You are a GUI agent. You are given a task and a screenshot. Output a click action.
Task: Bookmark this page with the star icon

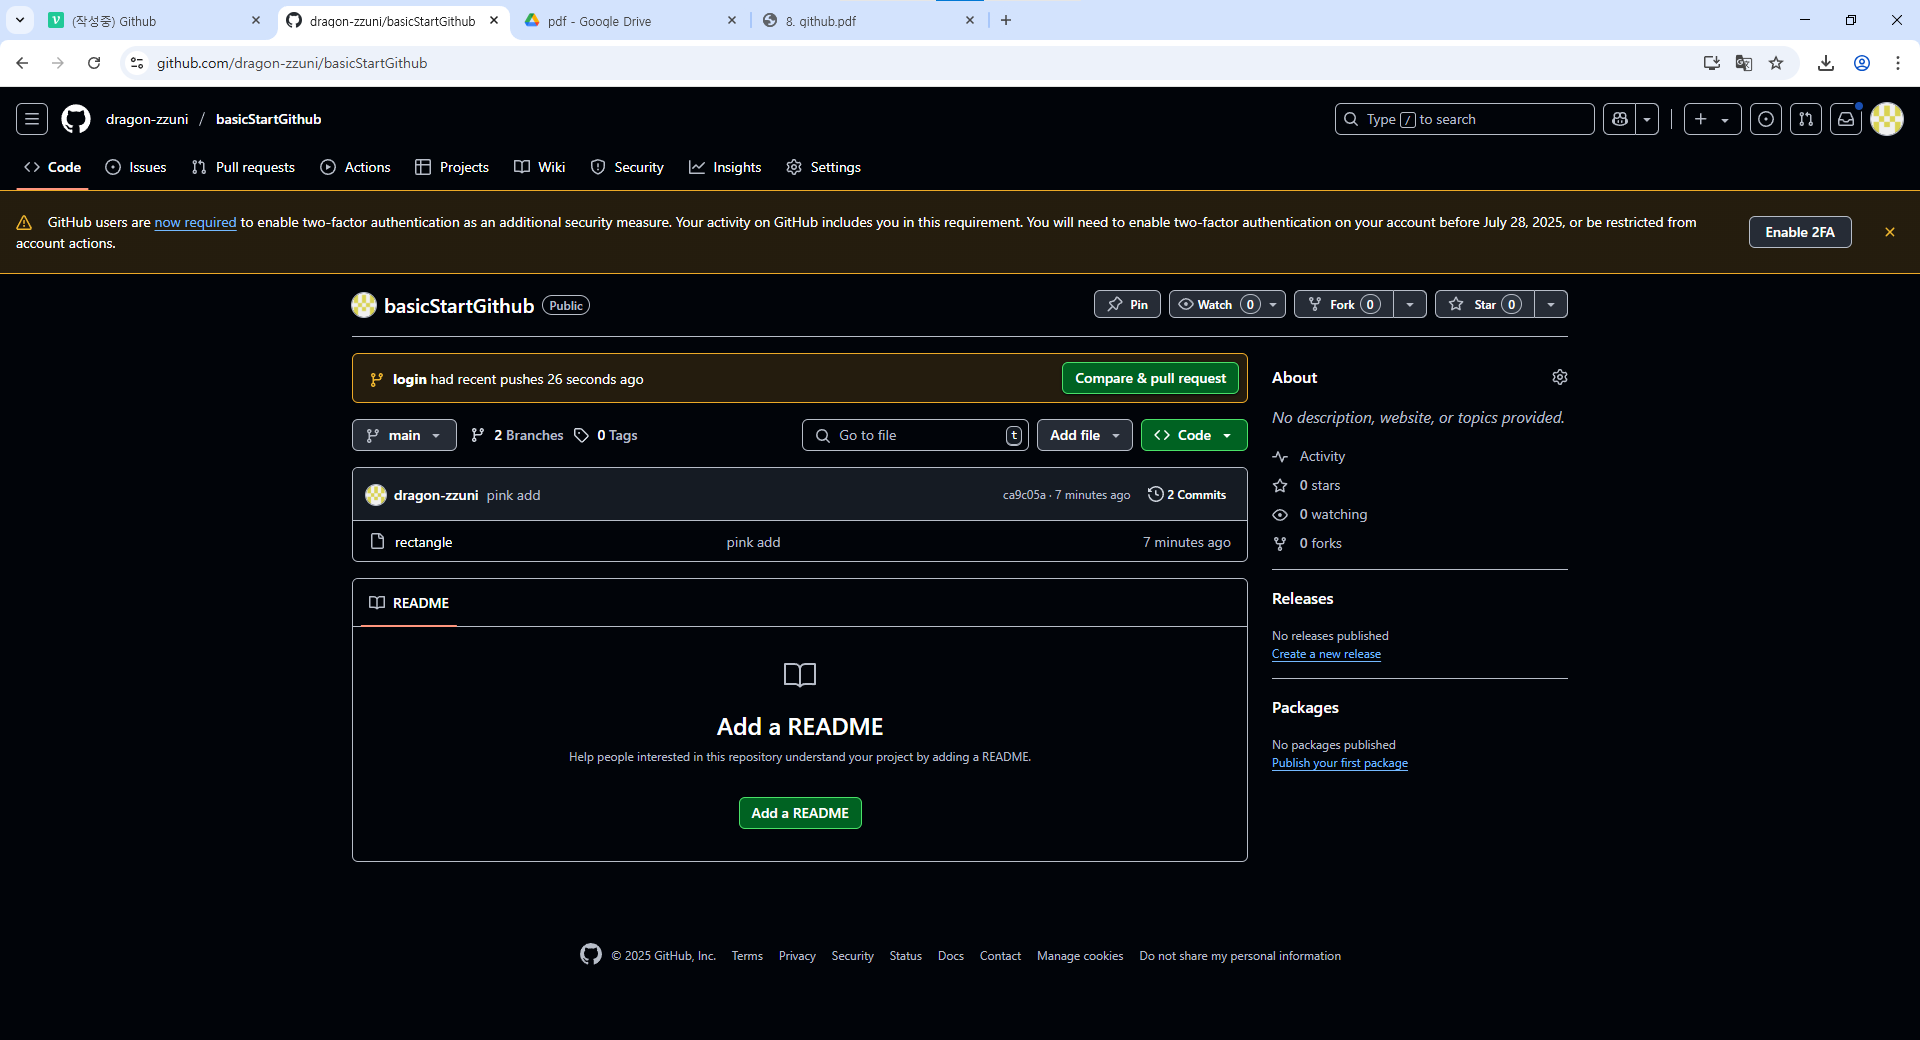1776,63
